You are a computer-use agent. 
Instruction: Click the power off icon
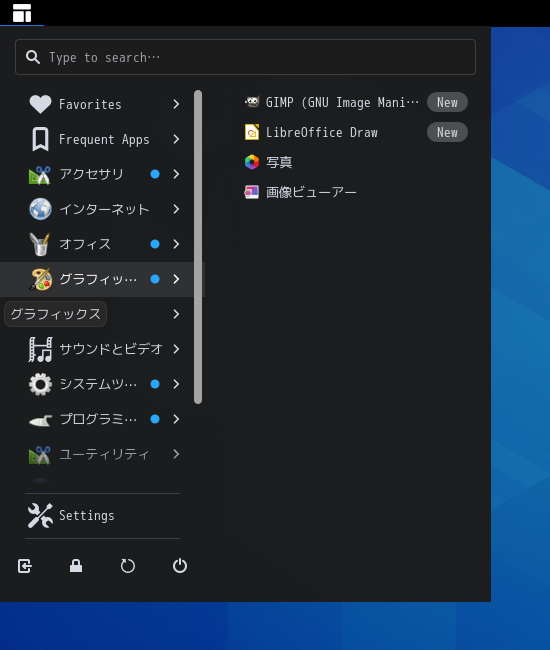(180, 566)
